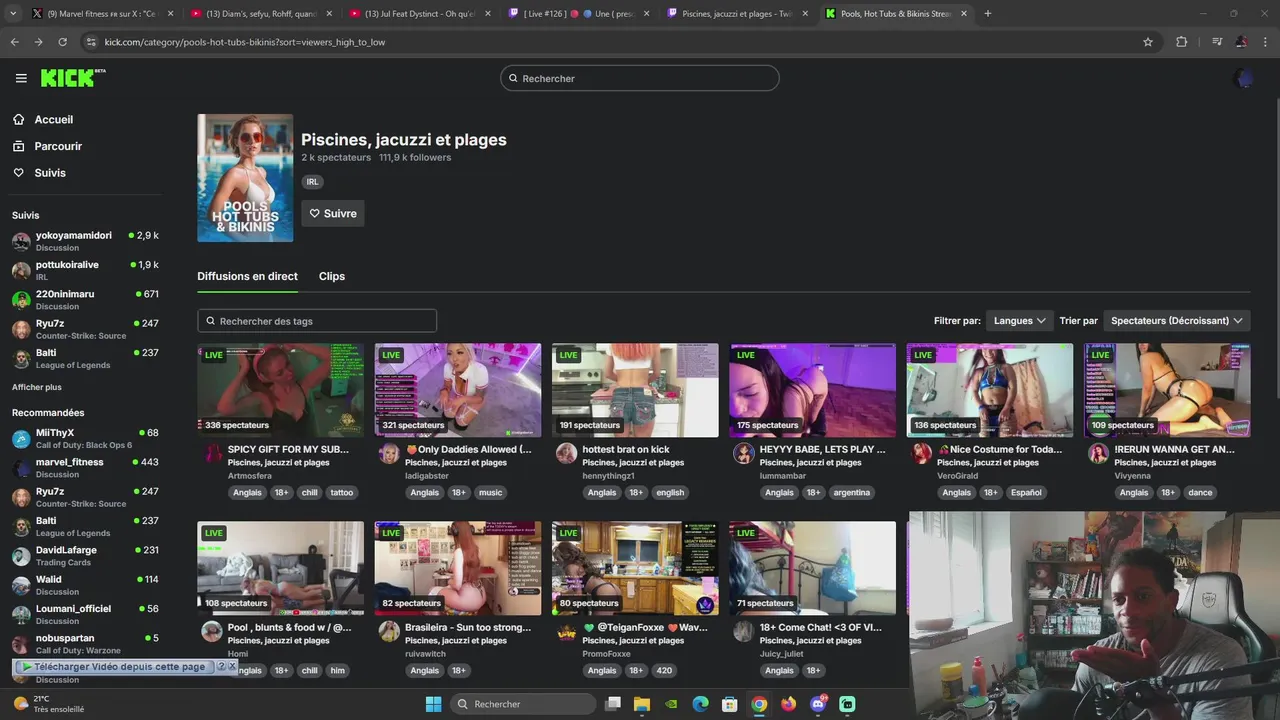Click the Suivre follow button for the category

[x=333, y=213]
